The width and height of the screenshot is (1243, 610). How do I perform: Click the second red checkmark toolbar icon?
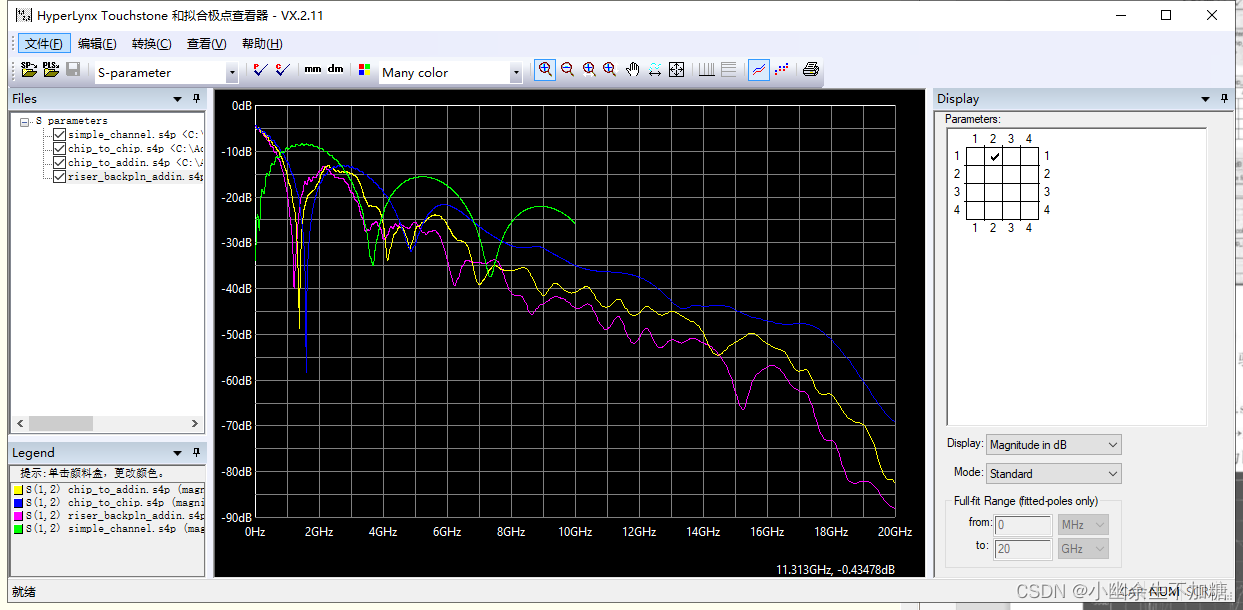(282, 70)
